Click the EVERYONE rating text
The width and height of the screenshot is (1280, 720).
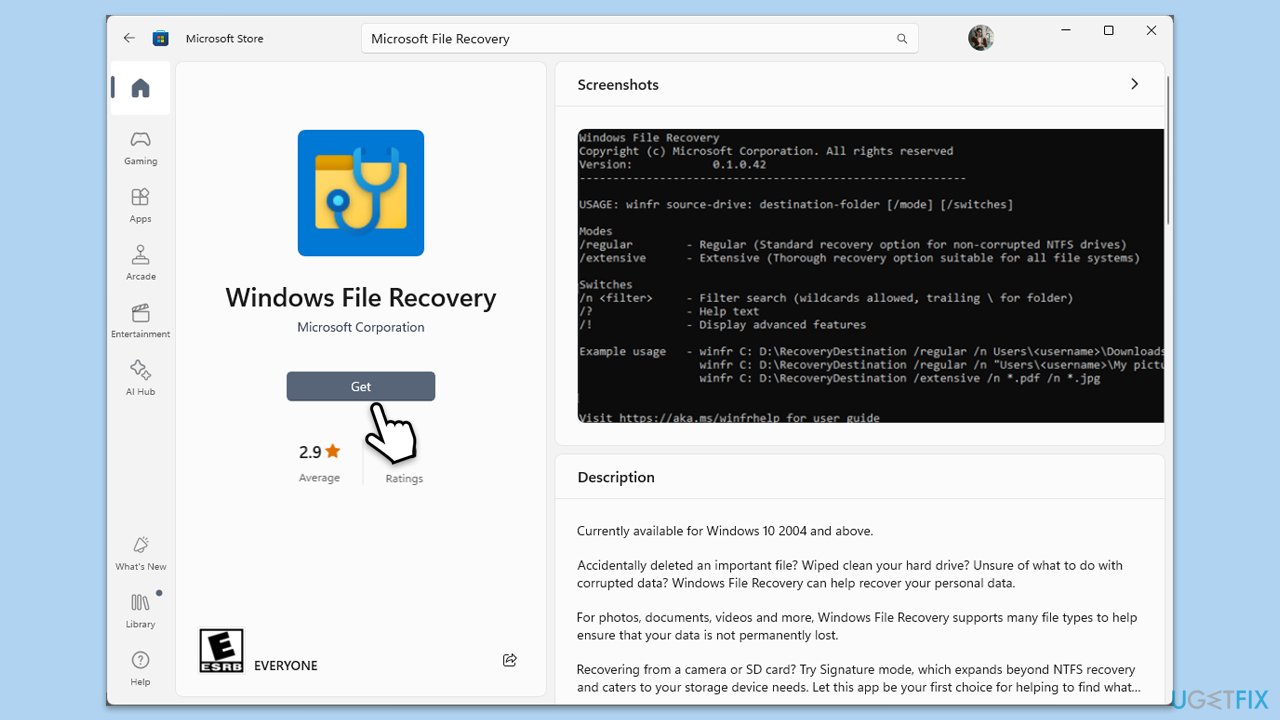(x=286, y=666)
